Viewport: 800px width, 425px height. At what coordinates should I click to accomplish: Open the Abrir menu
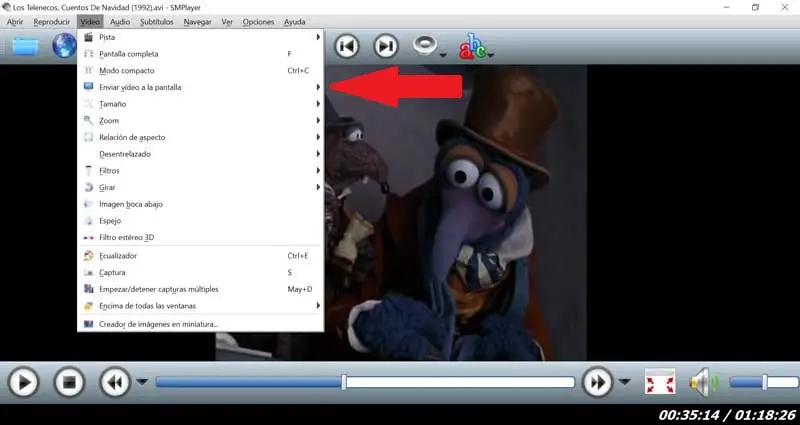click(15, 22)
